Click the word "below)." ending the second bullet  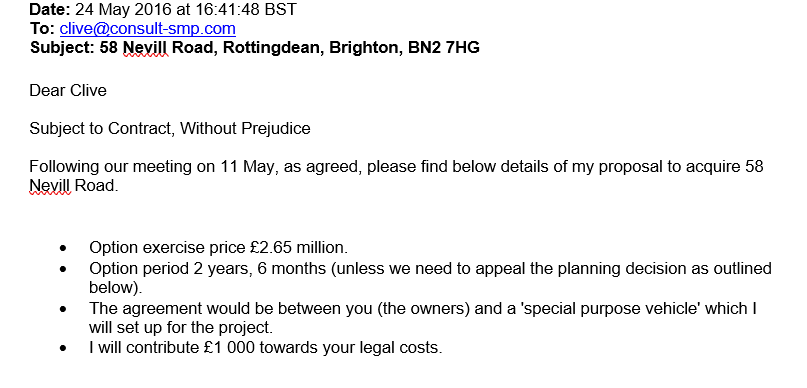tap(116, 288)
